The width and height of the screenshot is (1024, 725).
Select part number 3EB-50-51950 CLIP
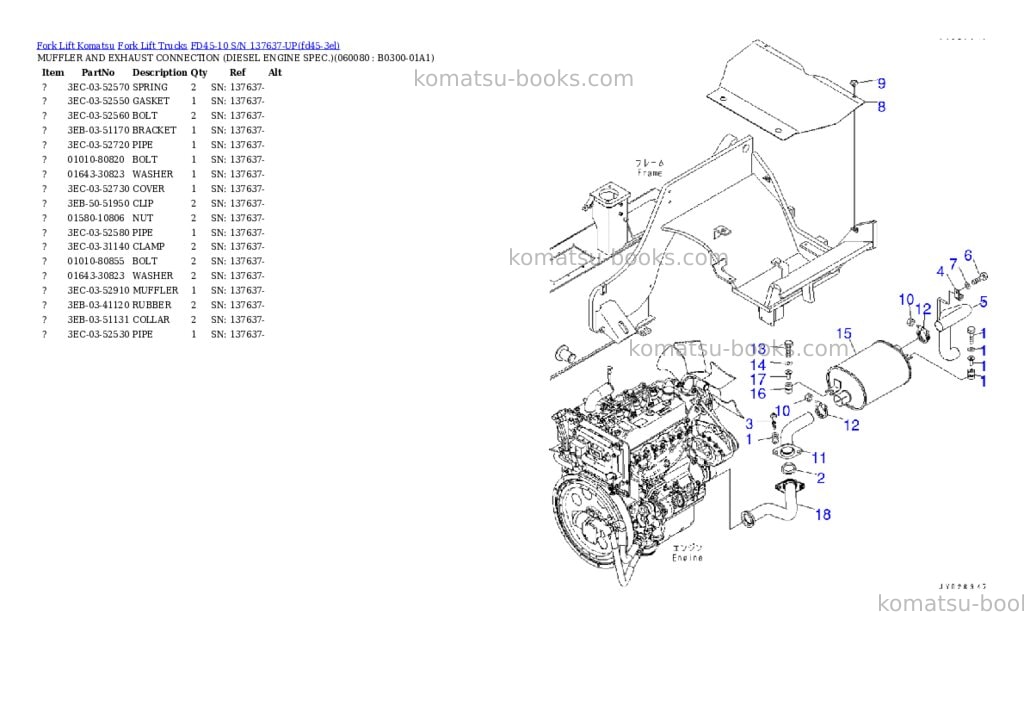(110, 203)
